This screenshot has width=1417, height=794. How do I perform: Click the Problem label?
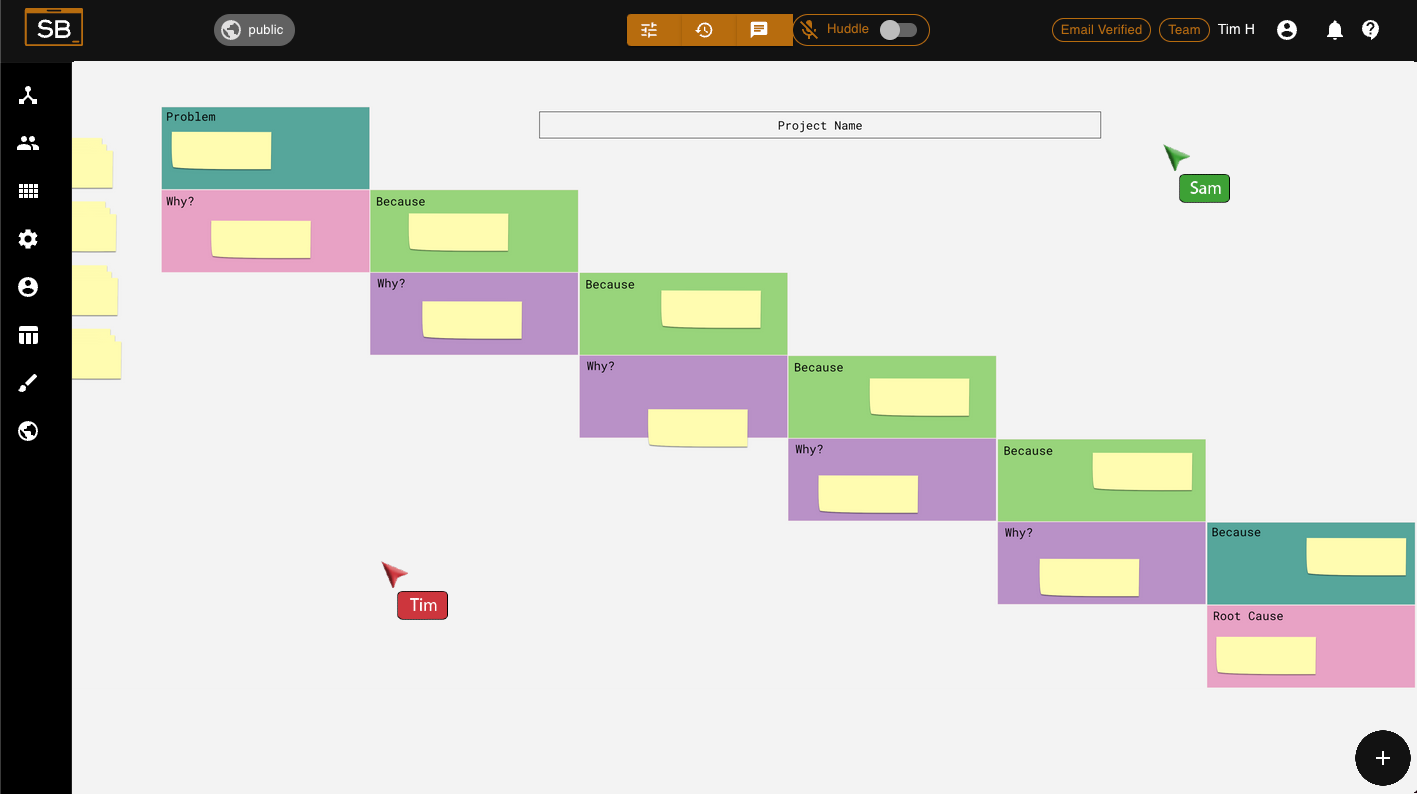[x=191, y=117]
